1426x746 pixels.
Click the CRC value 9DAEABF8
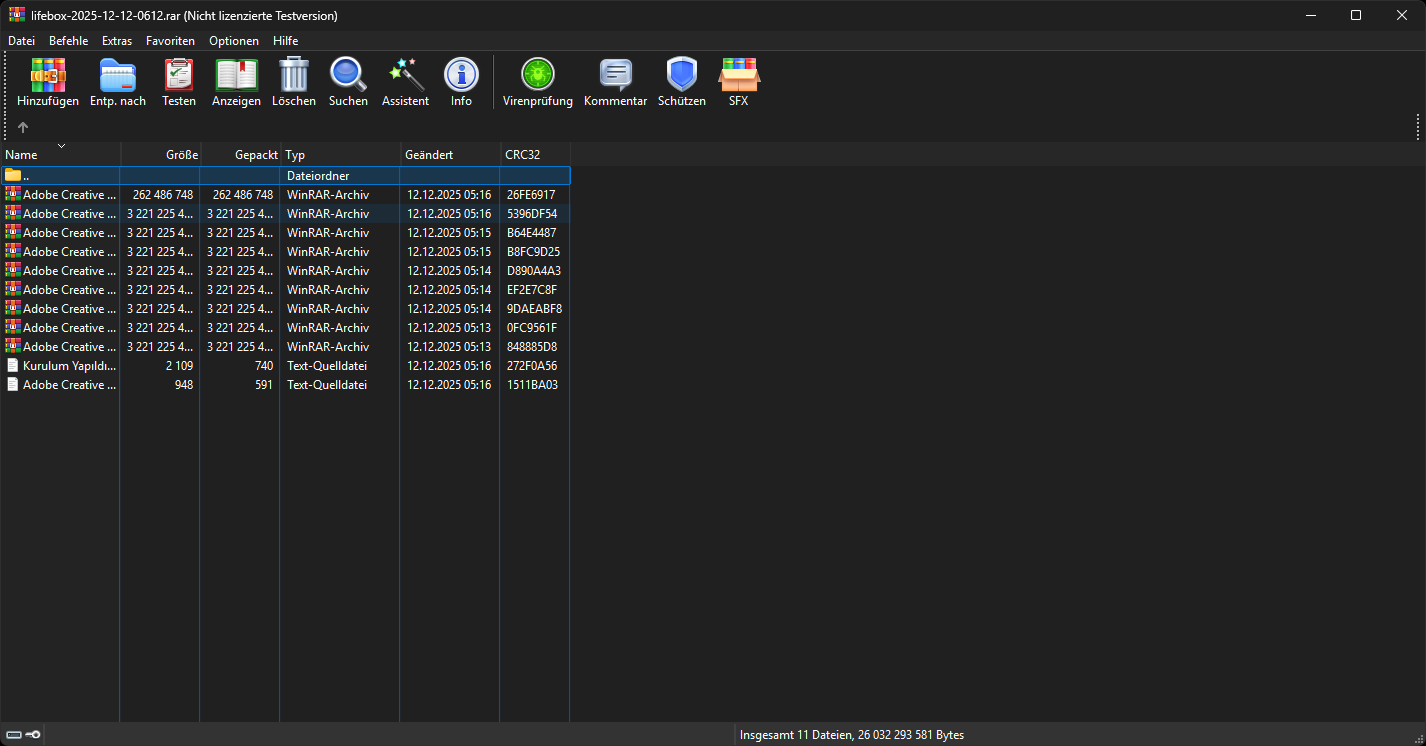(x=534, y=309)
